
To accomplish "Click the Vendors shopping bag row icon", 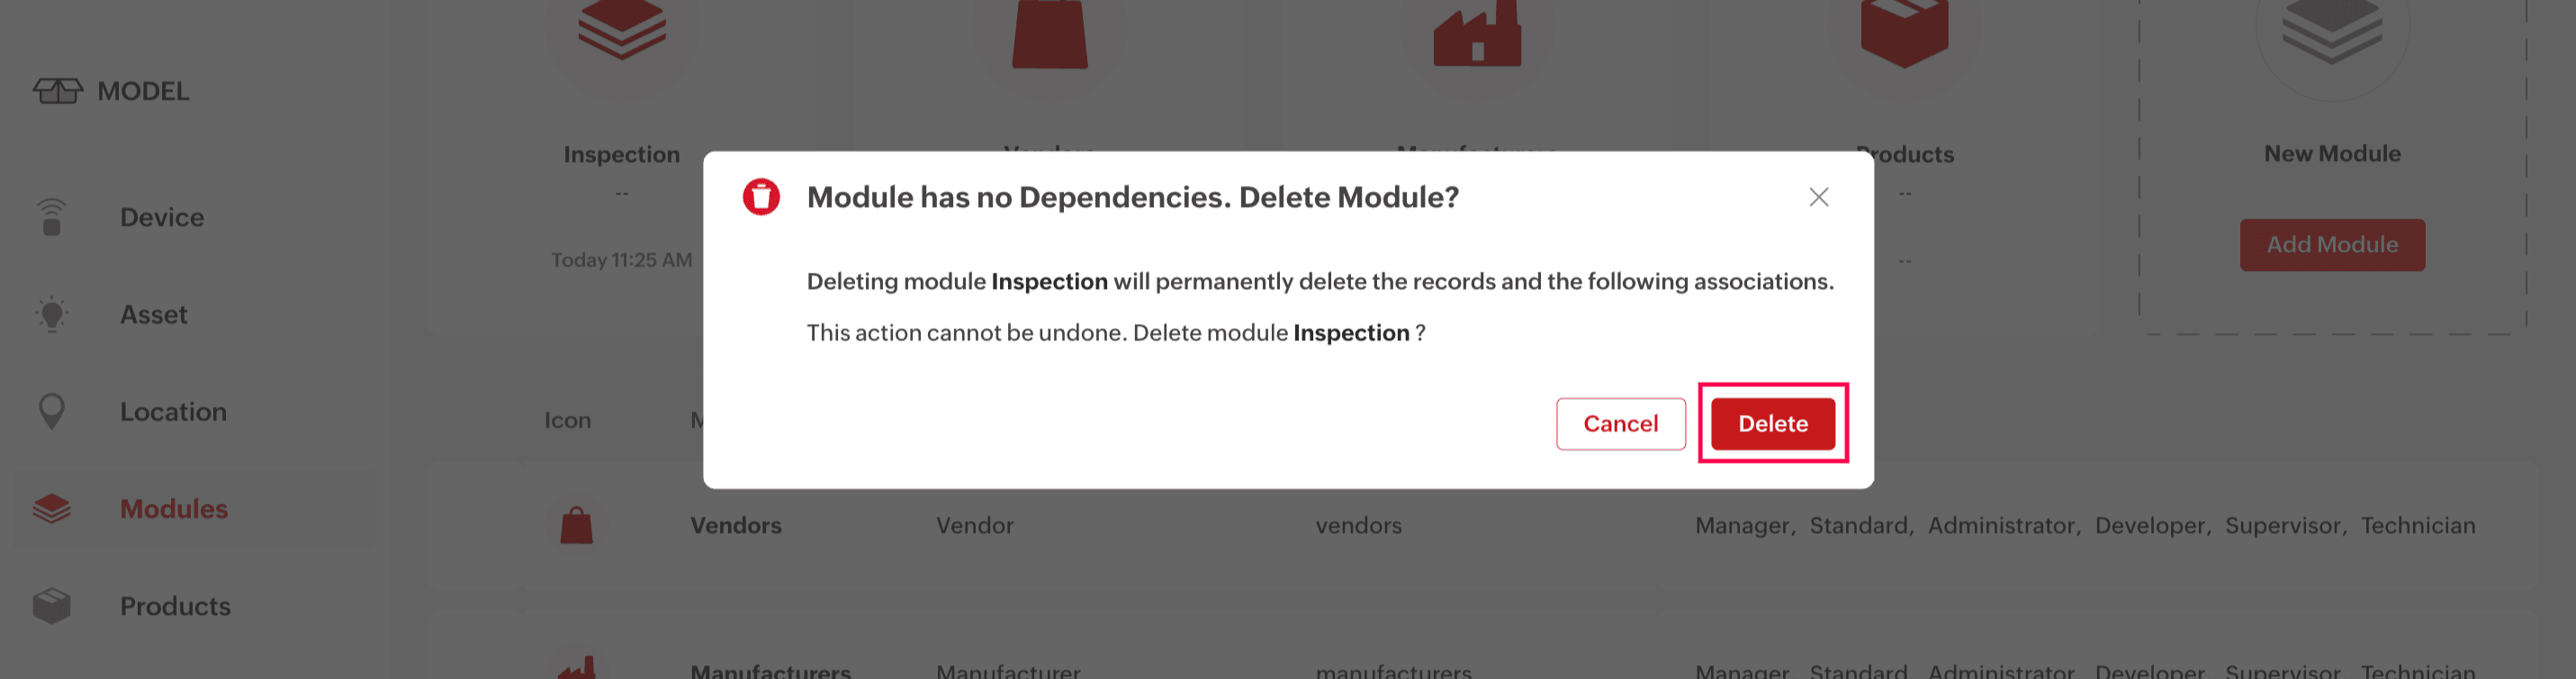I will (x=576, y=525).
